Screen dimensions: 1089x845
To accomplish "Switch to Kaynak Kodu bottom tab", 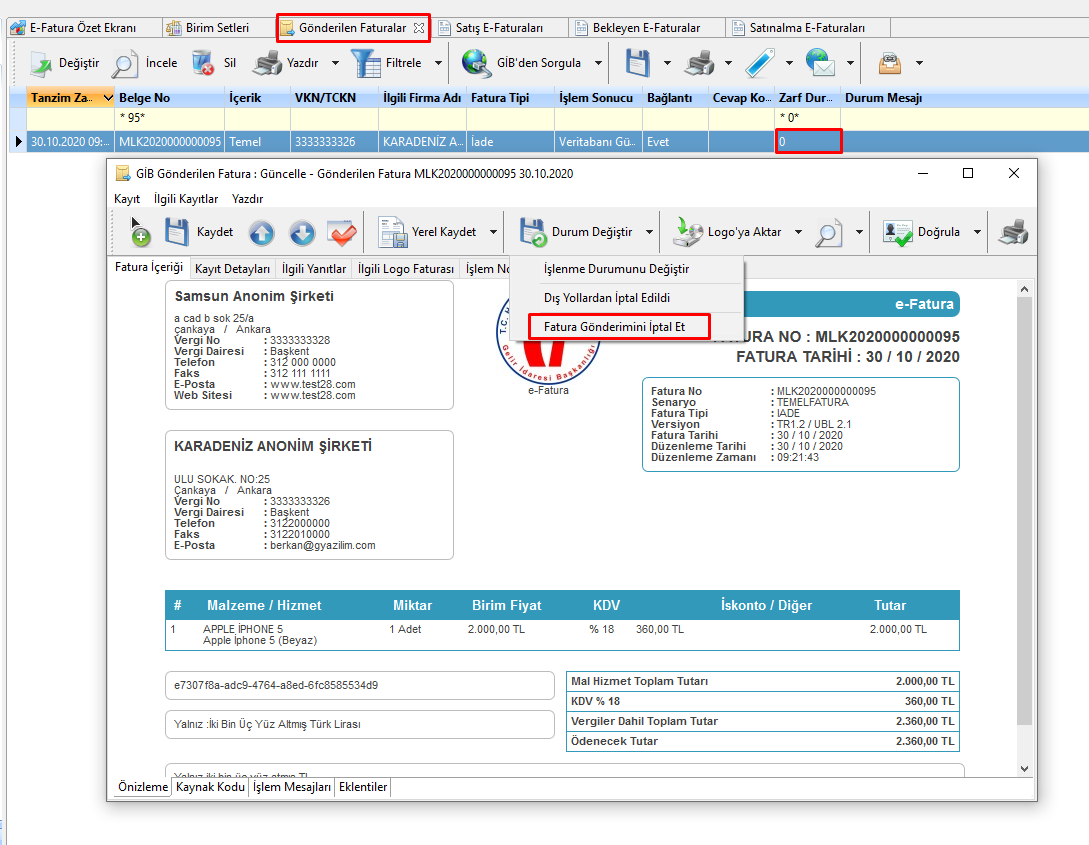I will tap(210, 788).
